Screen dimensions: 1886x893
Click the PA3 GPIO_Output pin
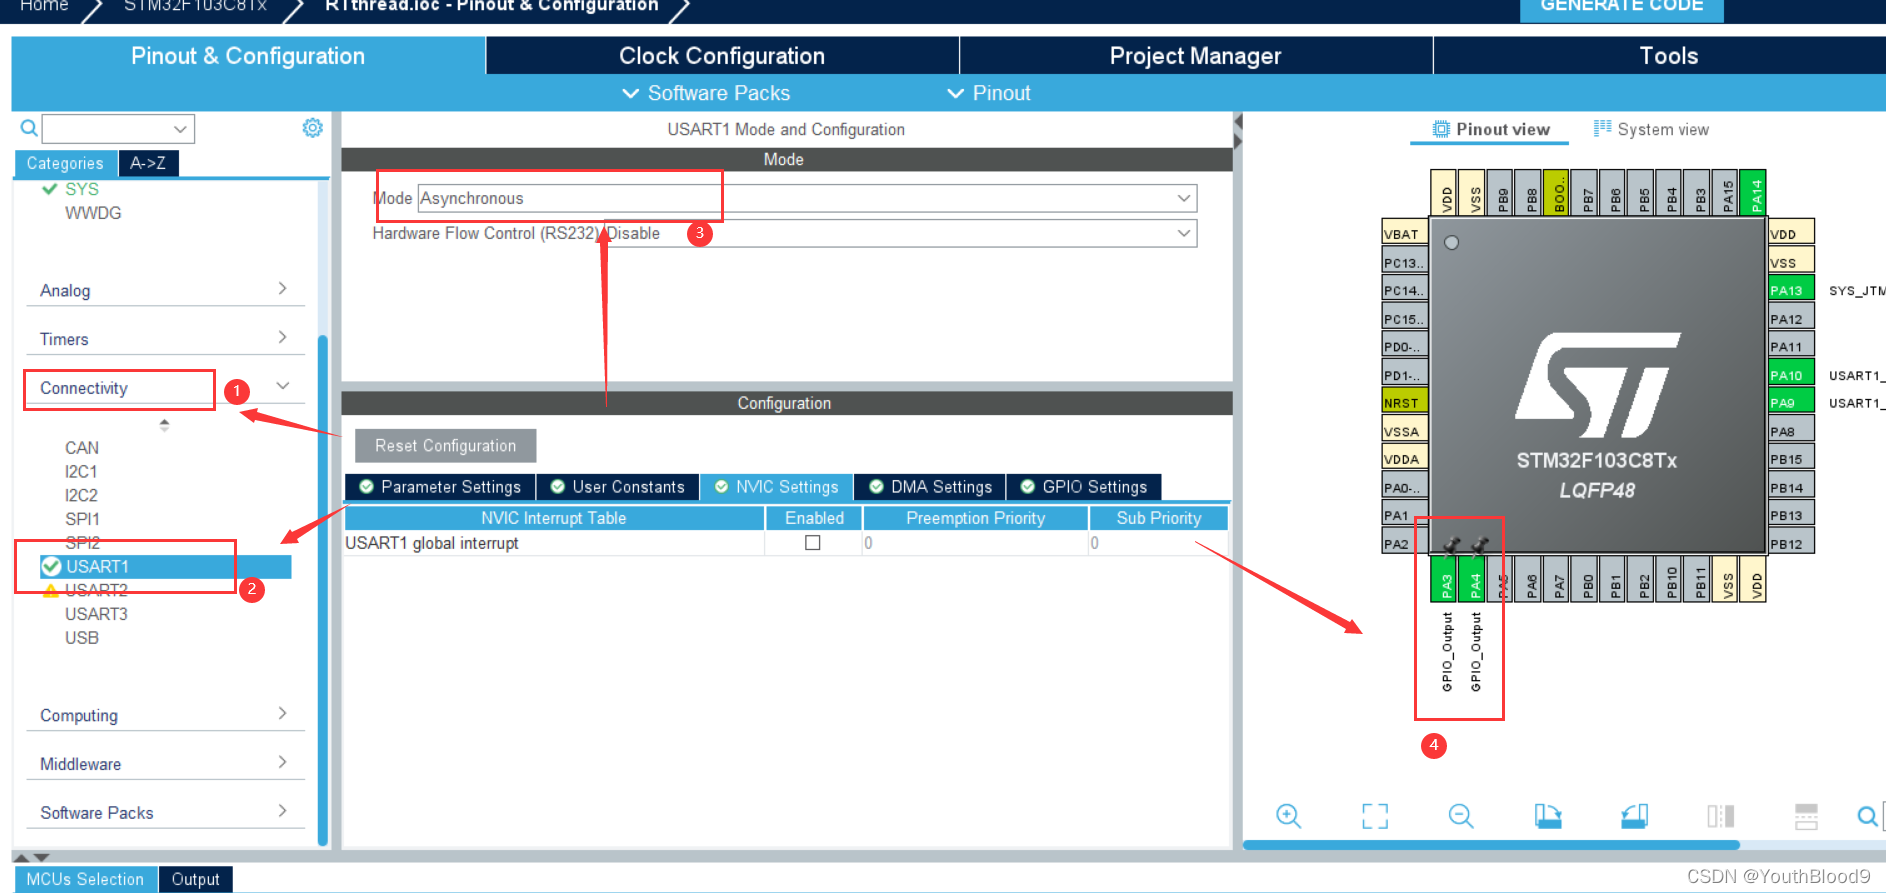[1445, 580]
